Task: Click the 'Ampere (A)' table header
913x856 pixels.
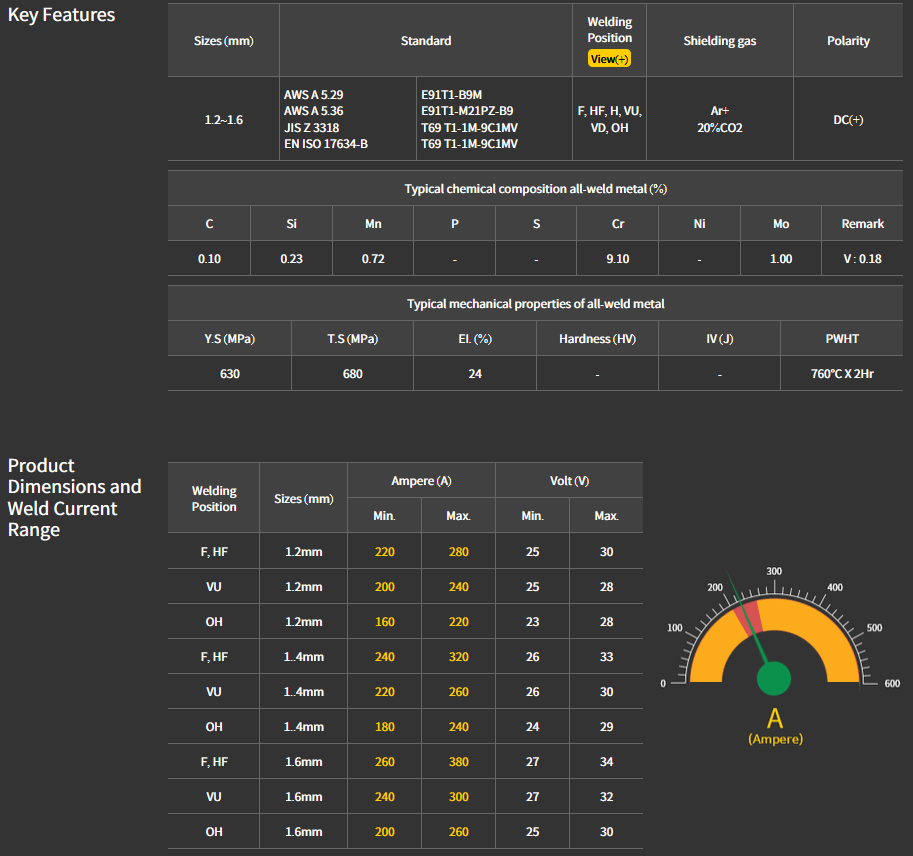Action: click(421, 481)
